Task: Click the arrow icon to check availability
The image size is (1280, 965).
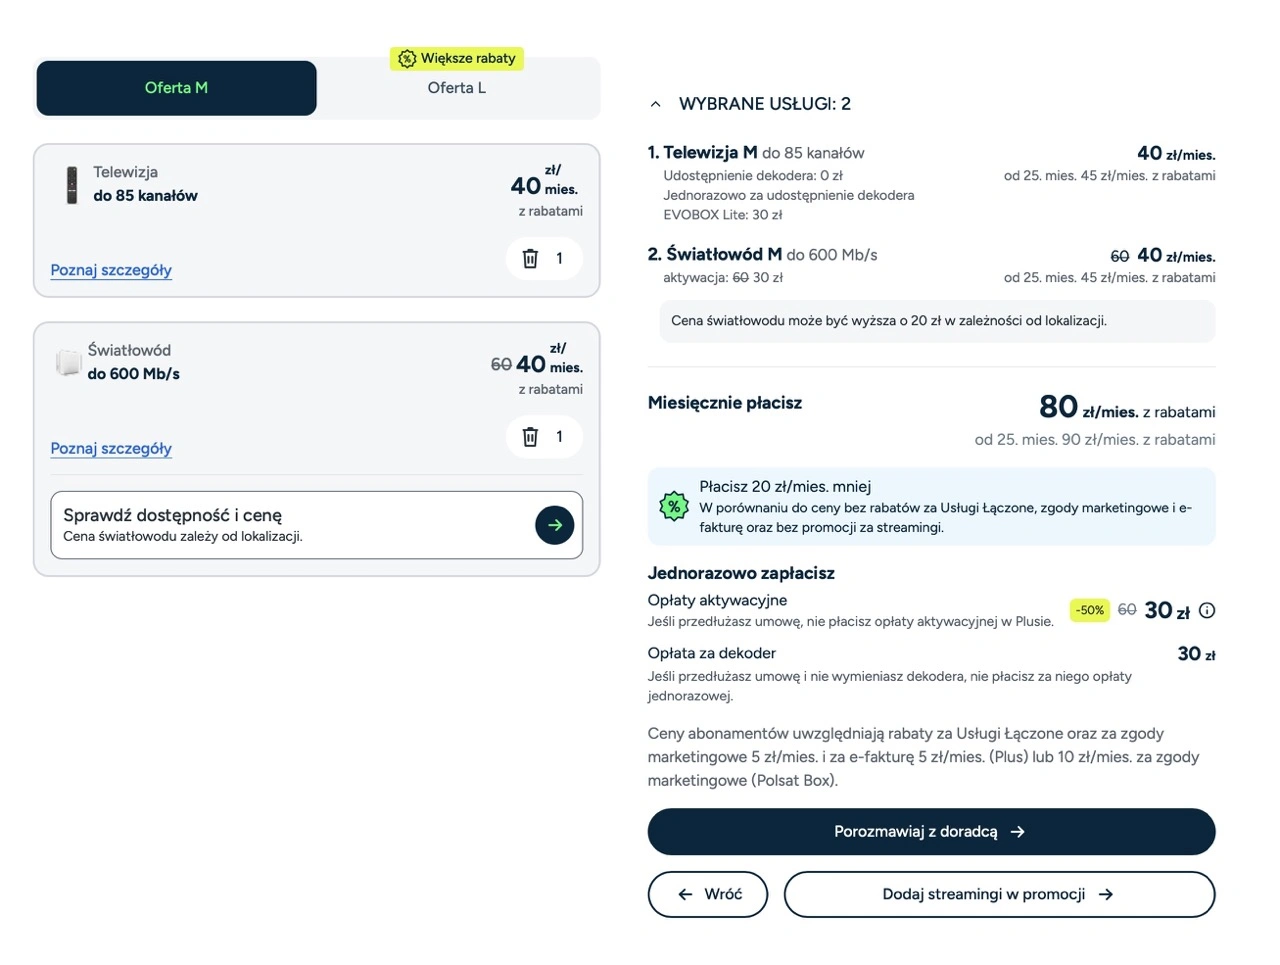Action: tap(555, 525)
